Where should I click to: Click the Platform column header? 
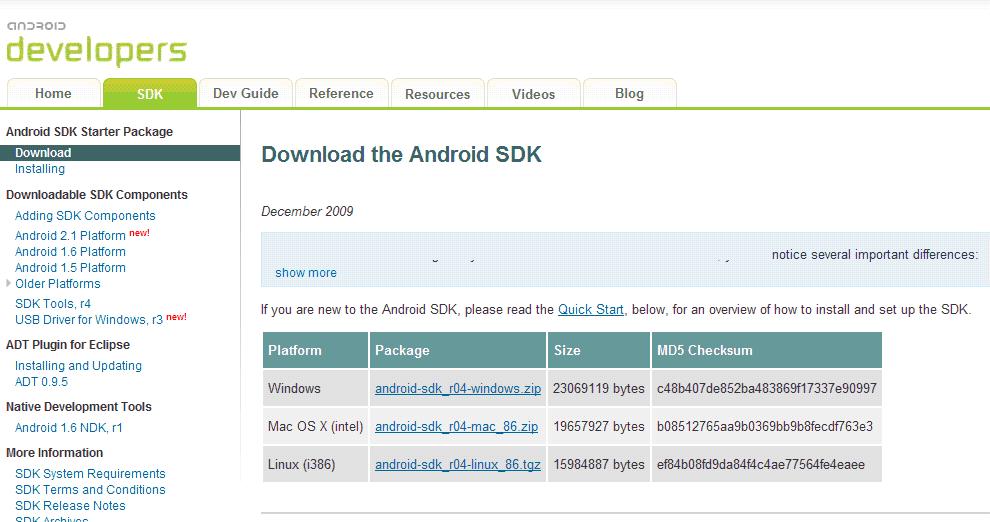point(315,350)
